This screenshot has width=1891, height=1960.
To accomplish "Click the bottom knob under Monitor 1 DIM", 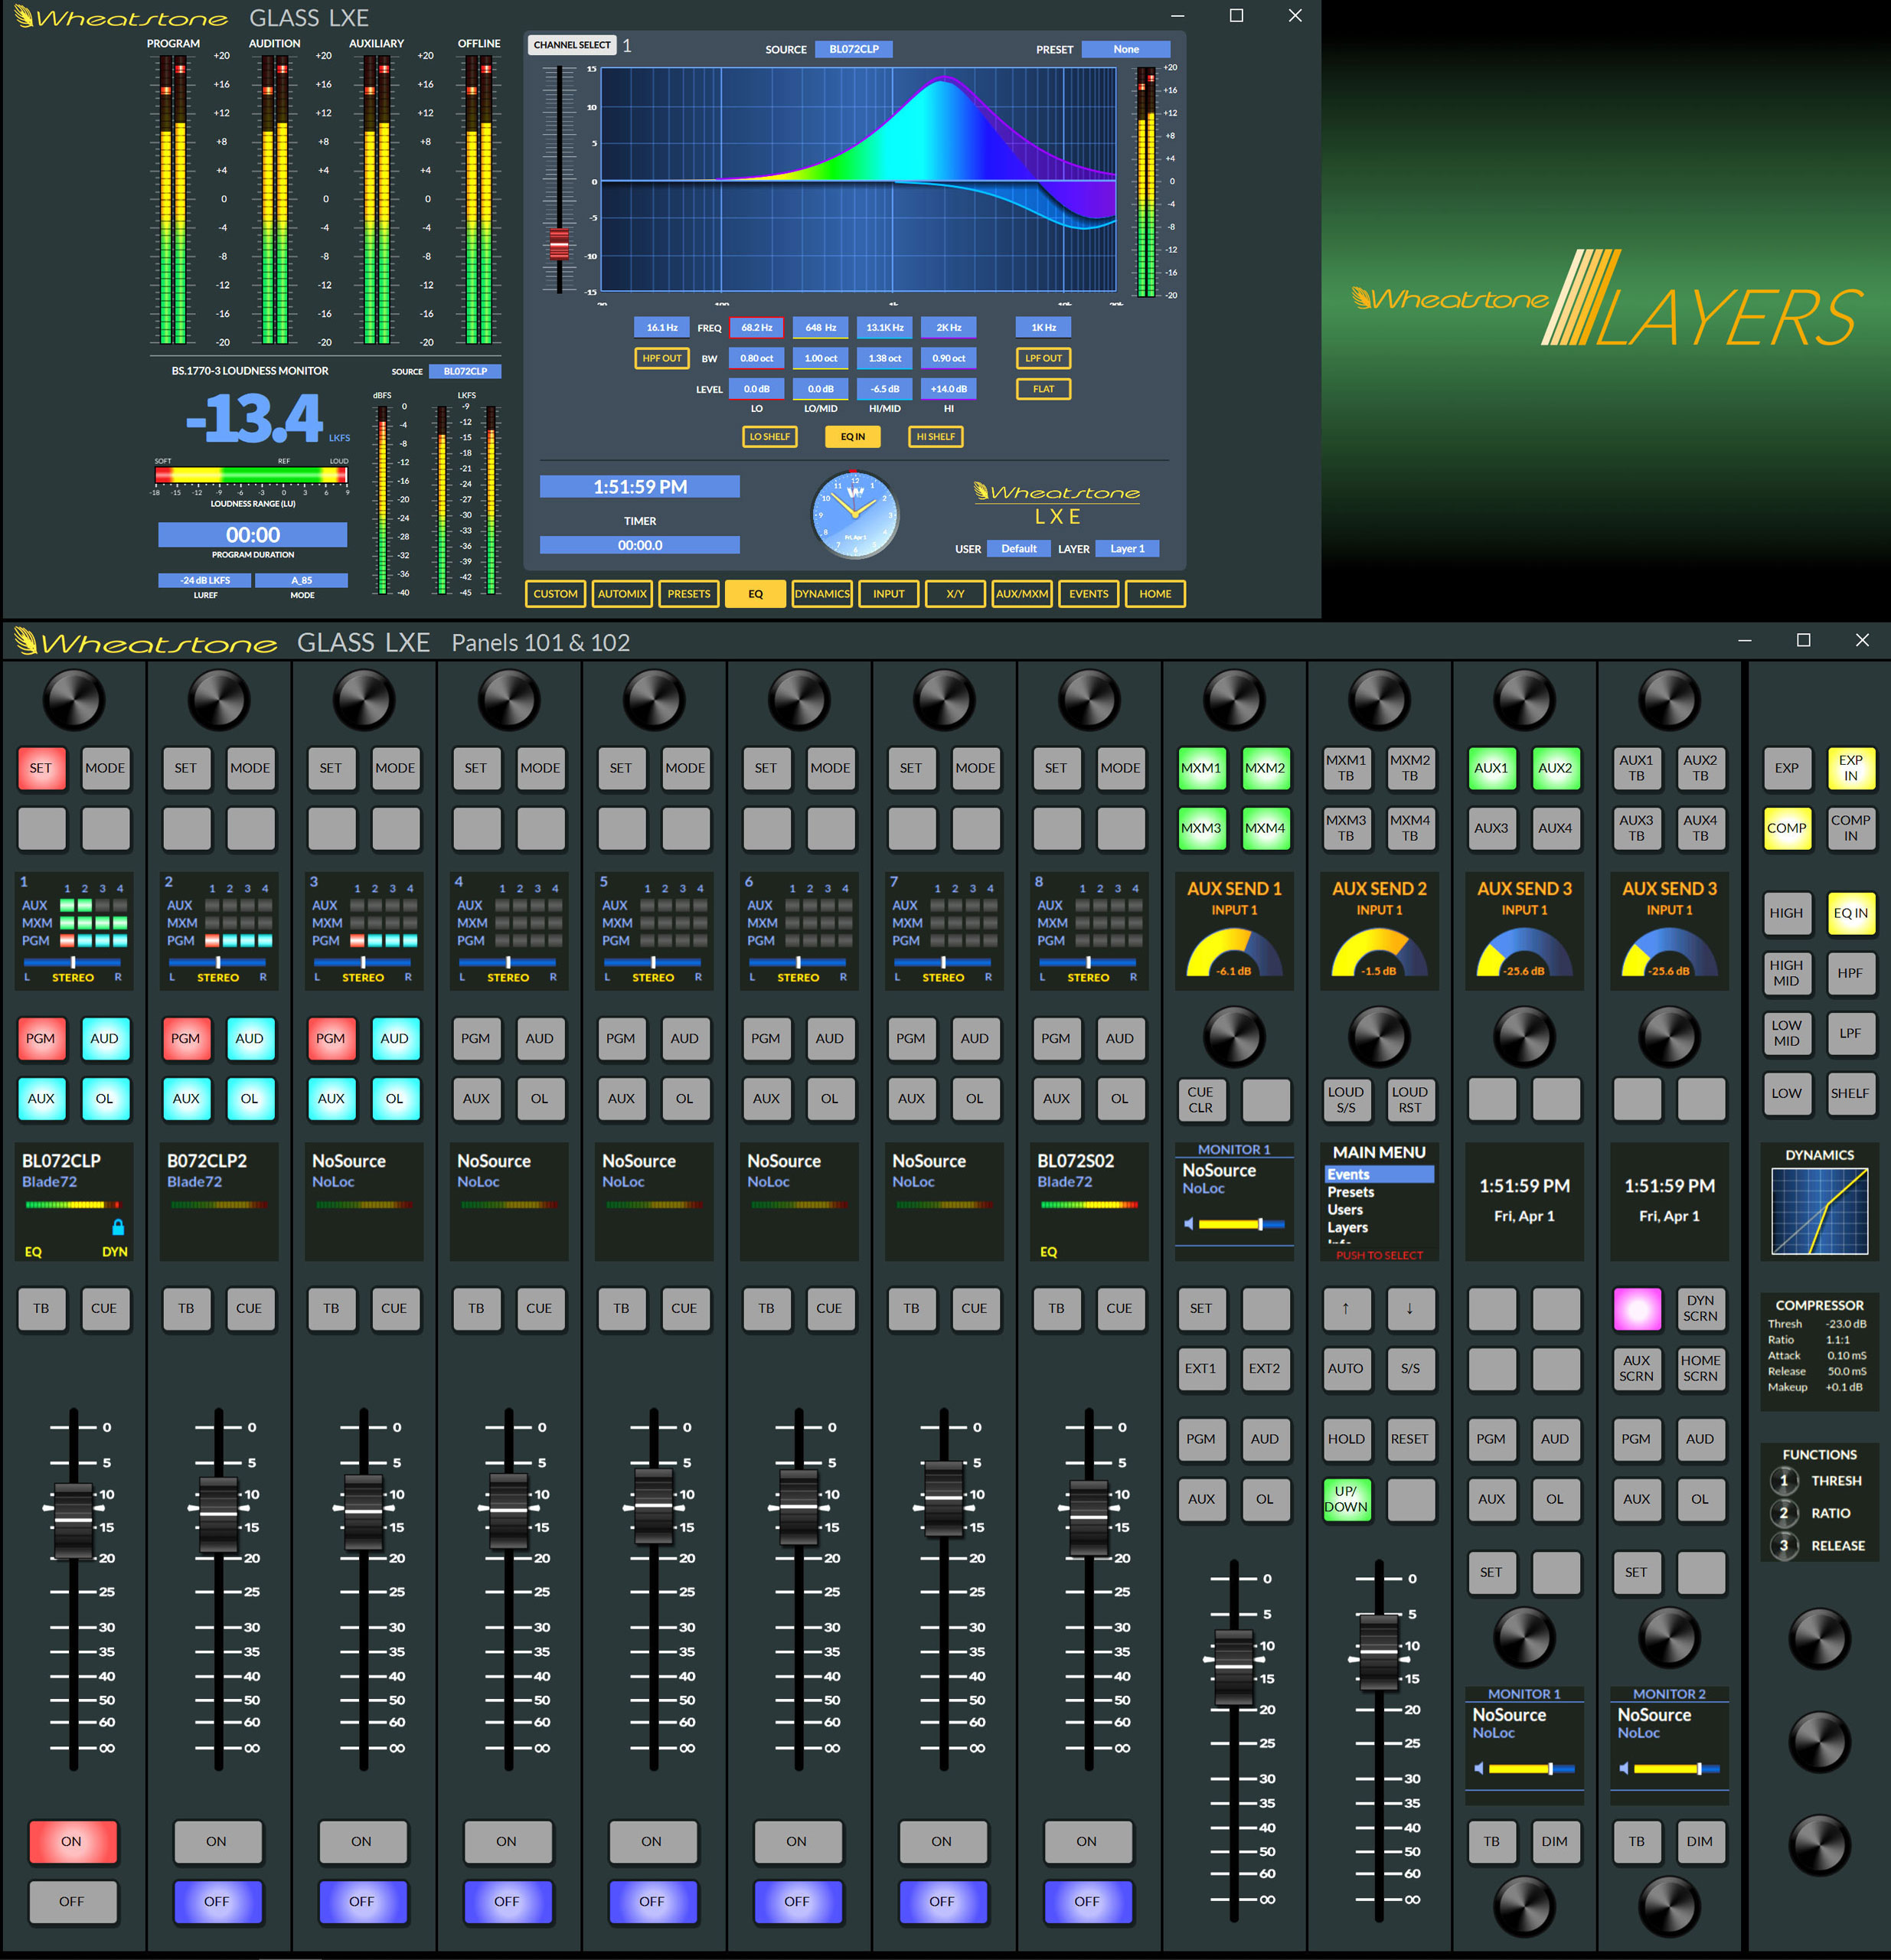I will coord(1524,1906).
